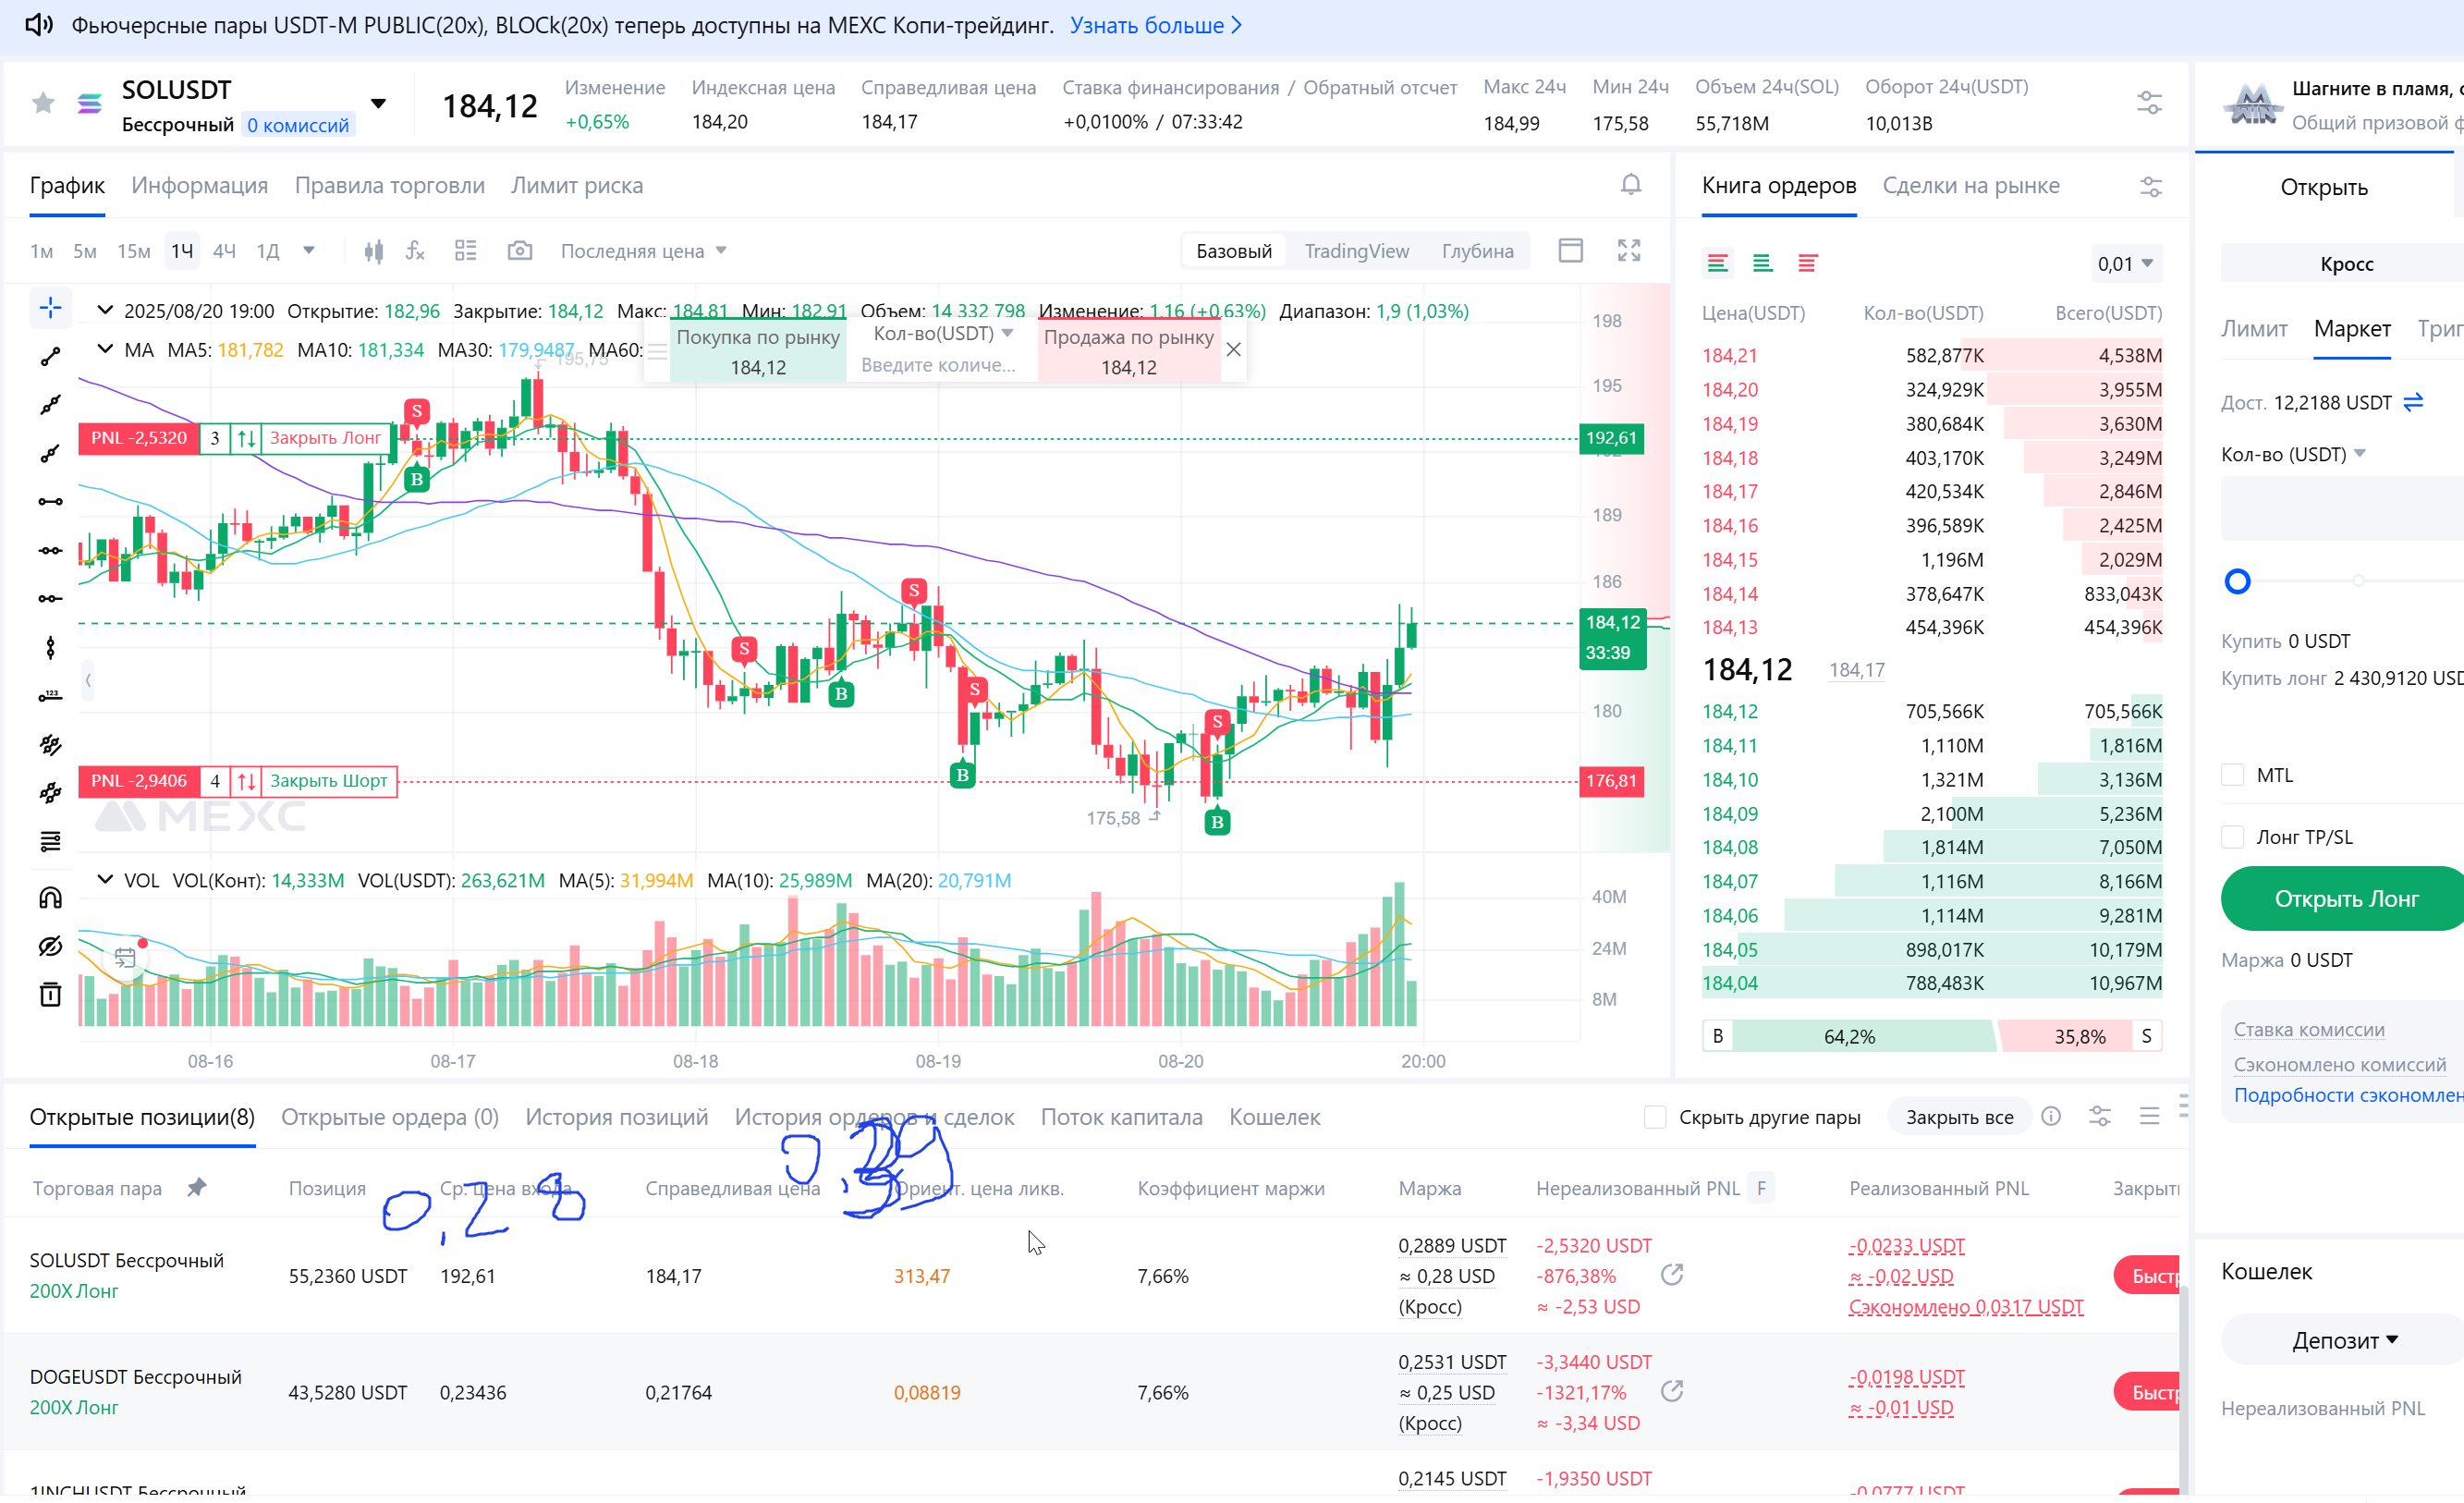Select the Fibonacci lines drawing tool
The width and height of the screenshot is (2464, 1503).
[50, 841]
